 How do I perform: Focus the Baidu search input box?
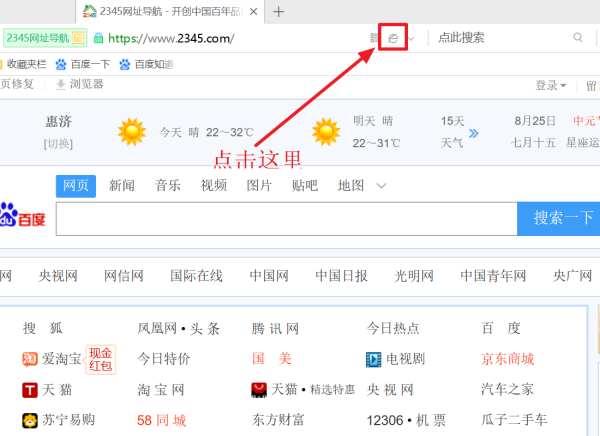pyautogui.click(x=286, y=219)
